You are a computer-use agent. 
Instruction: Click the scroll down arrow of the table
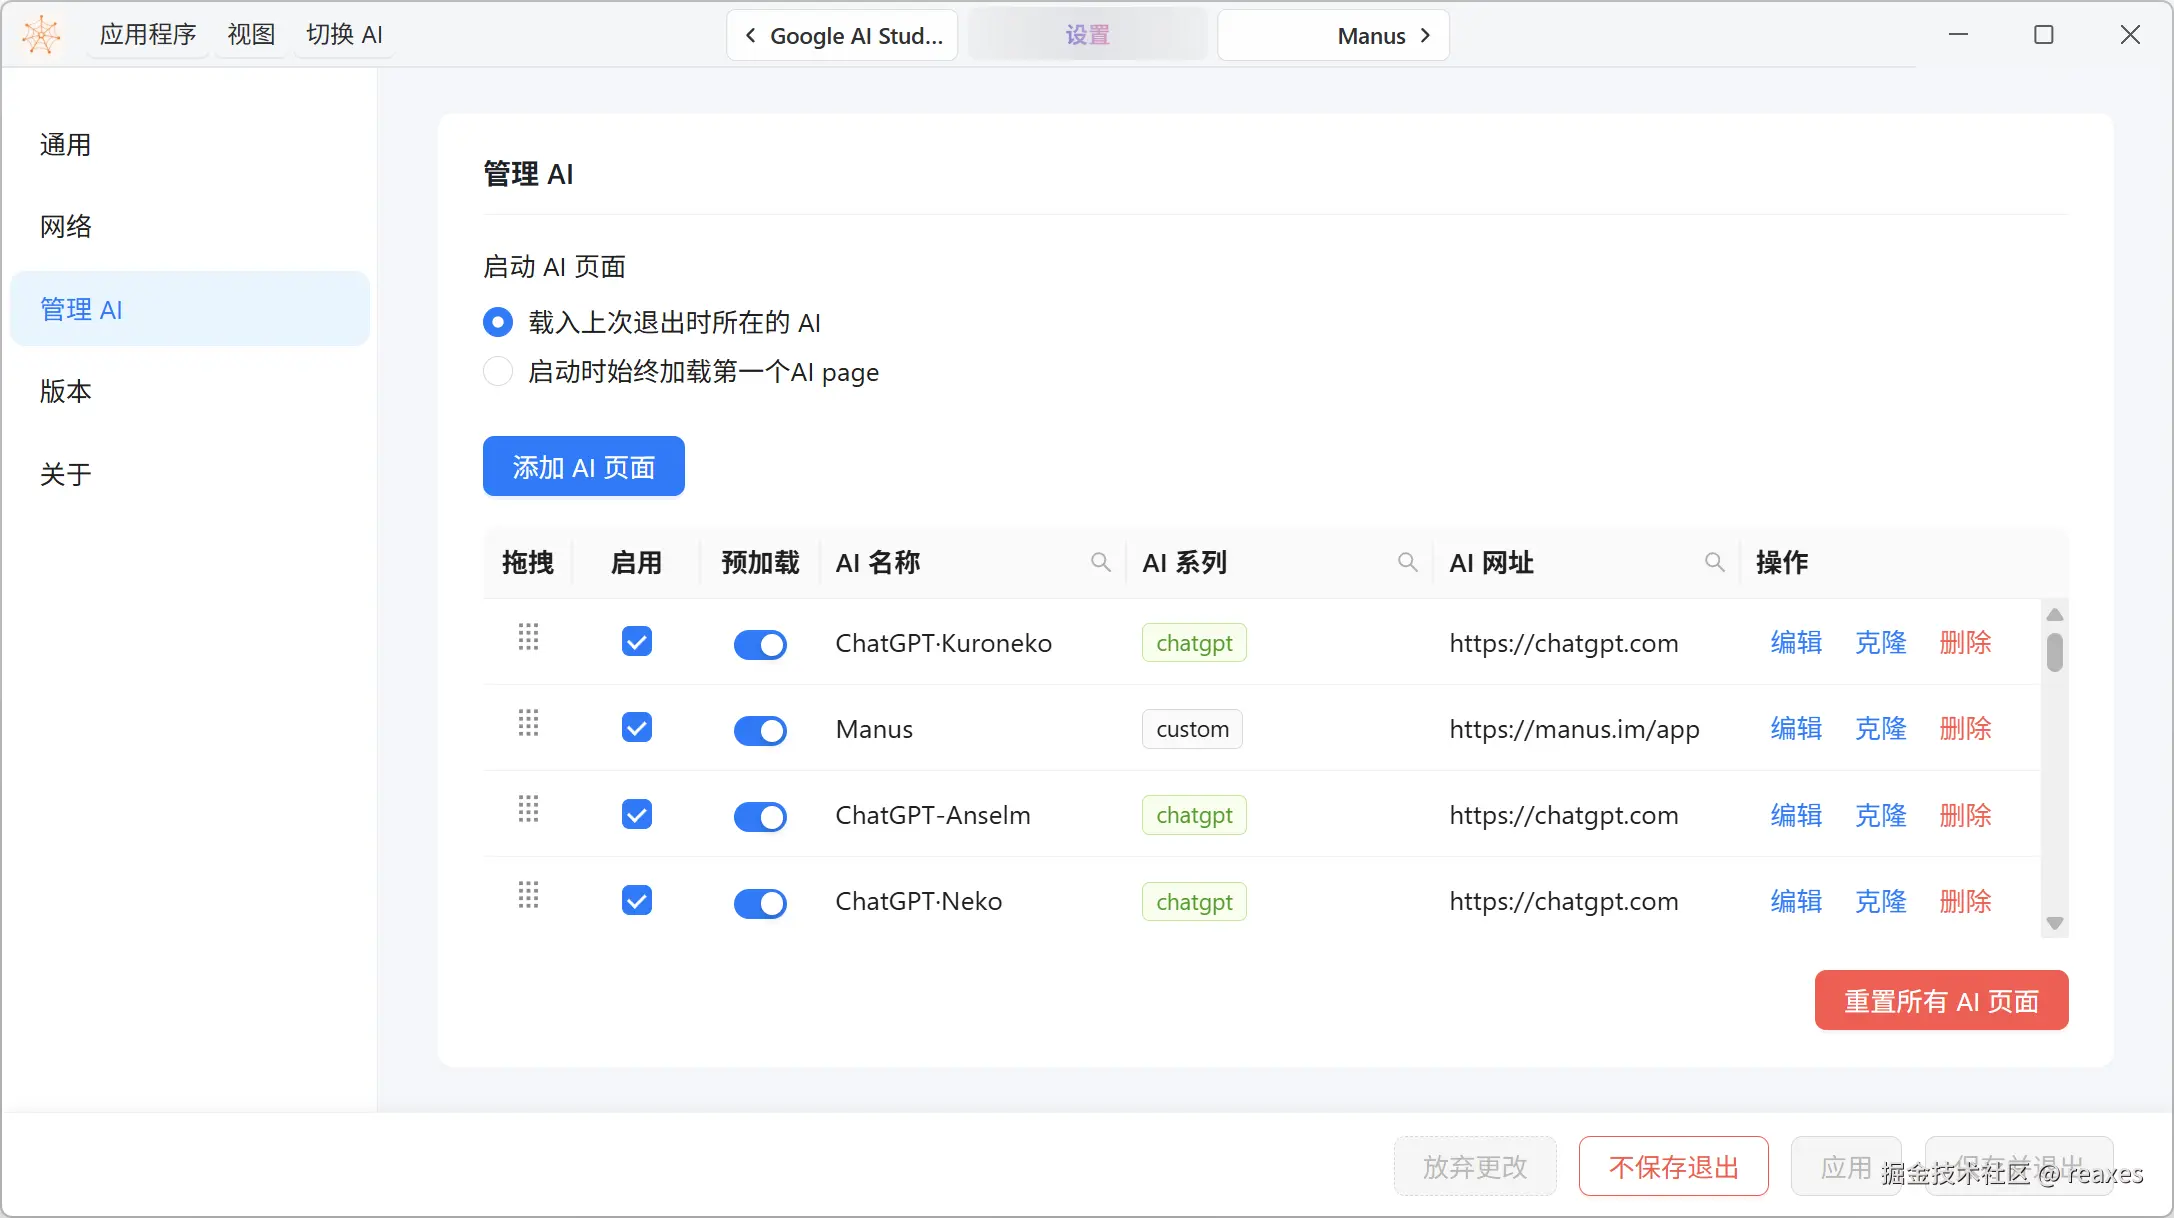(2055, 923)
